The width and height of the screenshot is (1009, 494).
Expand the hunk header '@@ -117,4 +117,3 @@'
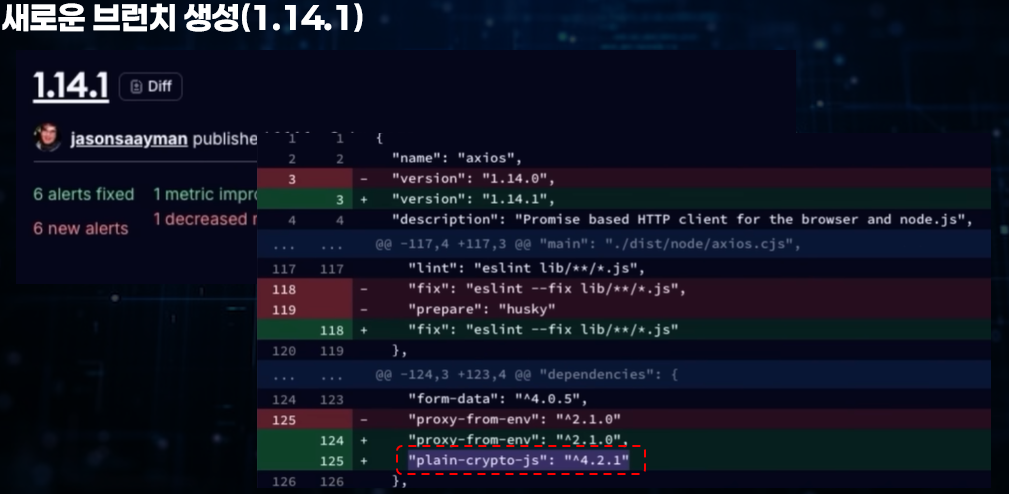click(624, 244)
